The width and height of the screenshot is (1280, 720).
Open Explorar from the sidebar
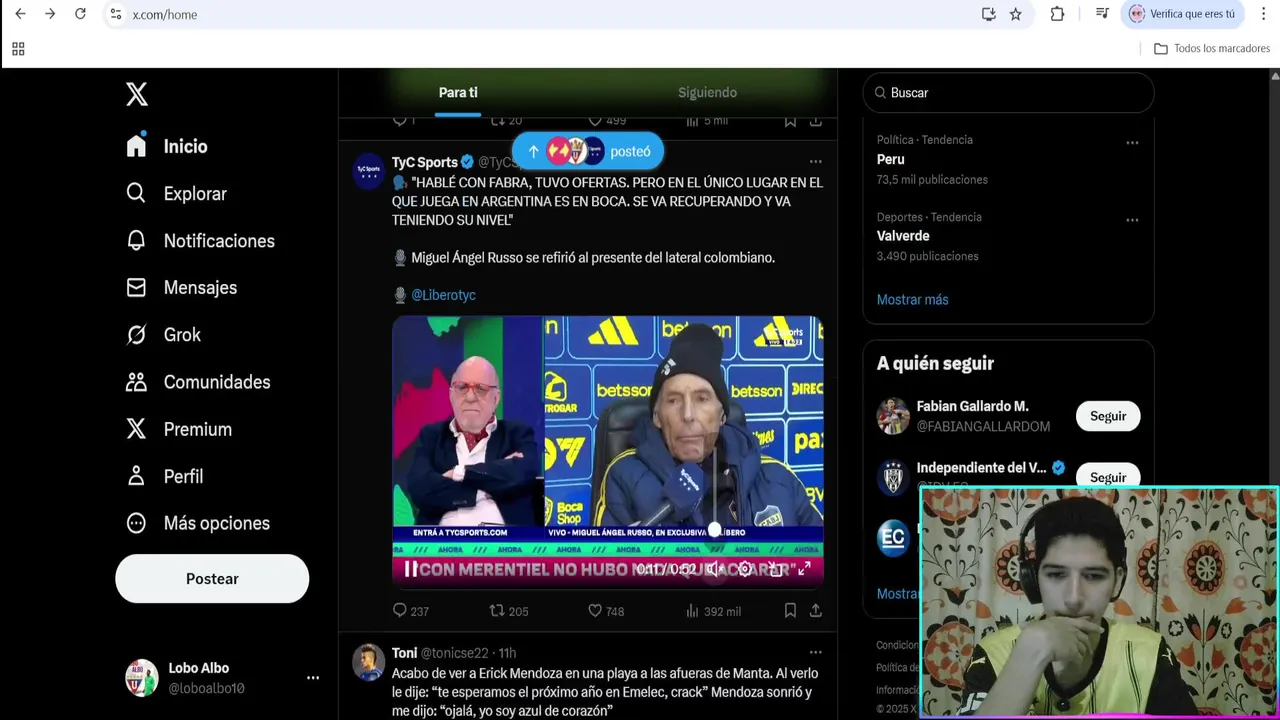click(x=176, y=193)
